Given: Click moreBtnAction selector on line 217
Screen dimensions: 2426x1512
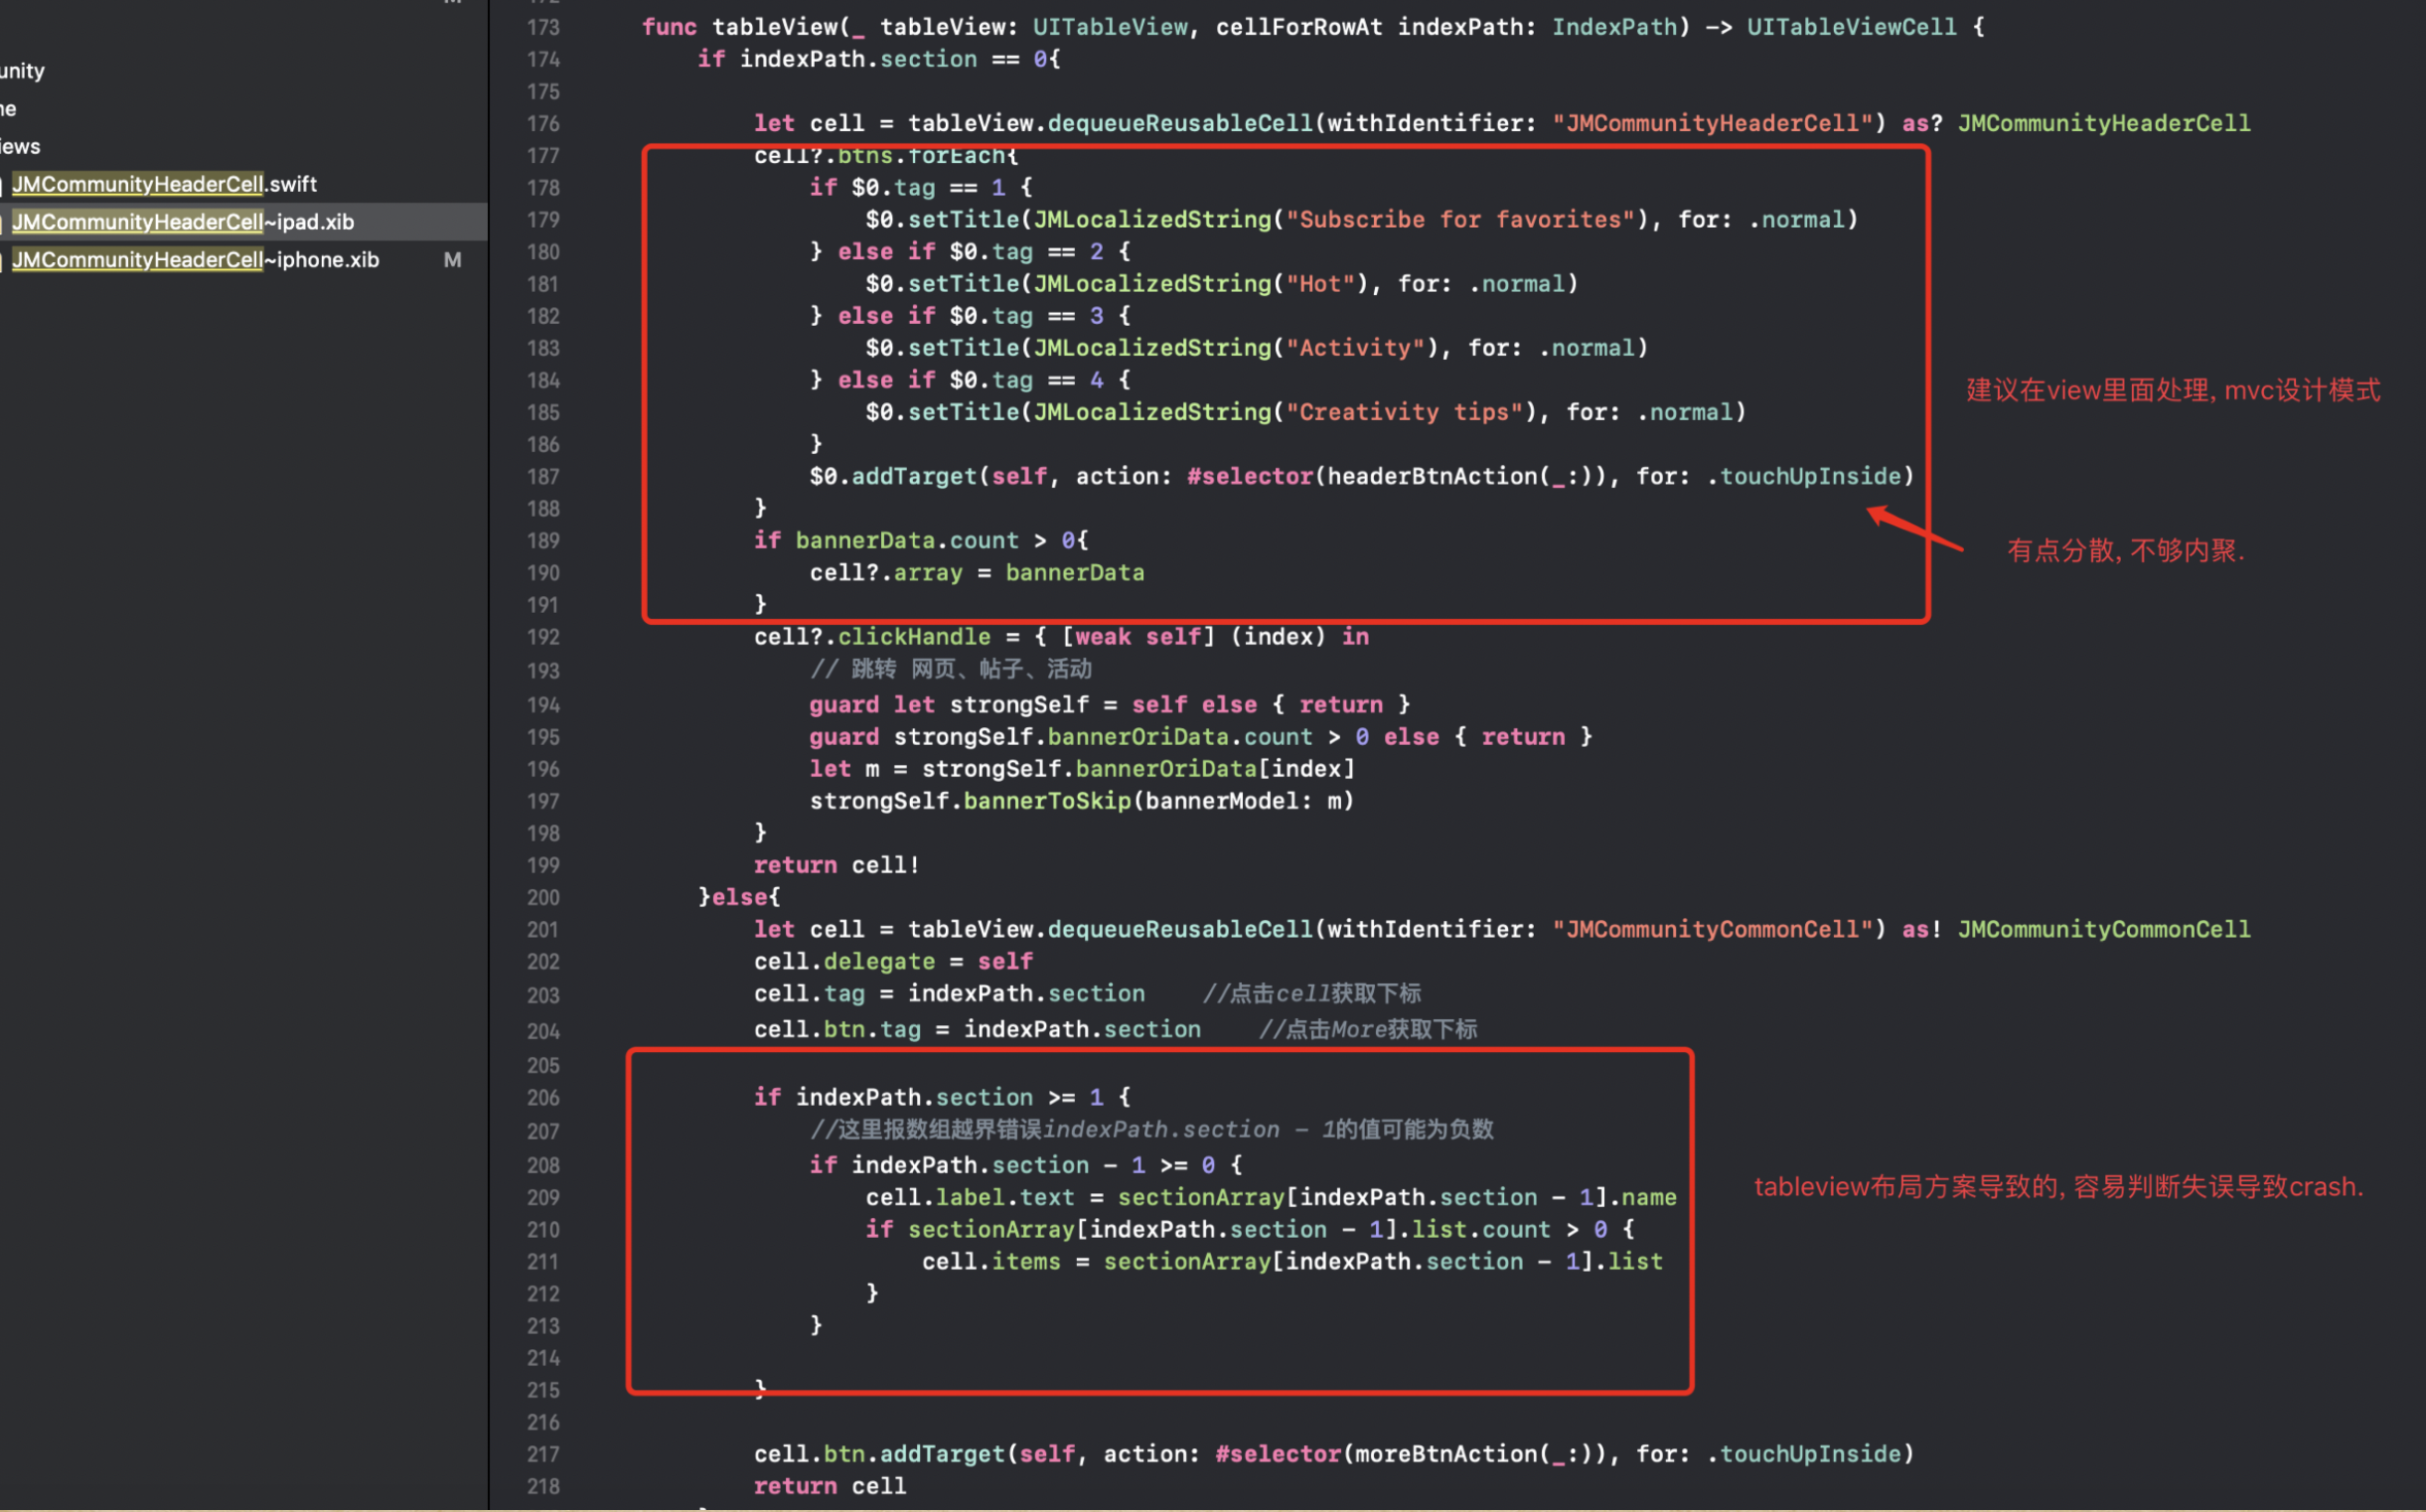Looking at the screenshot, I should click(1445, 1454).
